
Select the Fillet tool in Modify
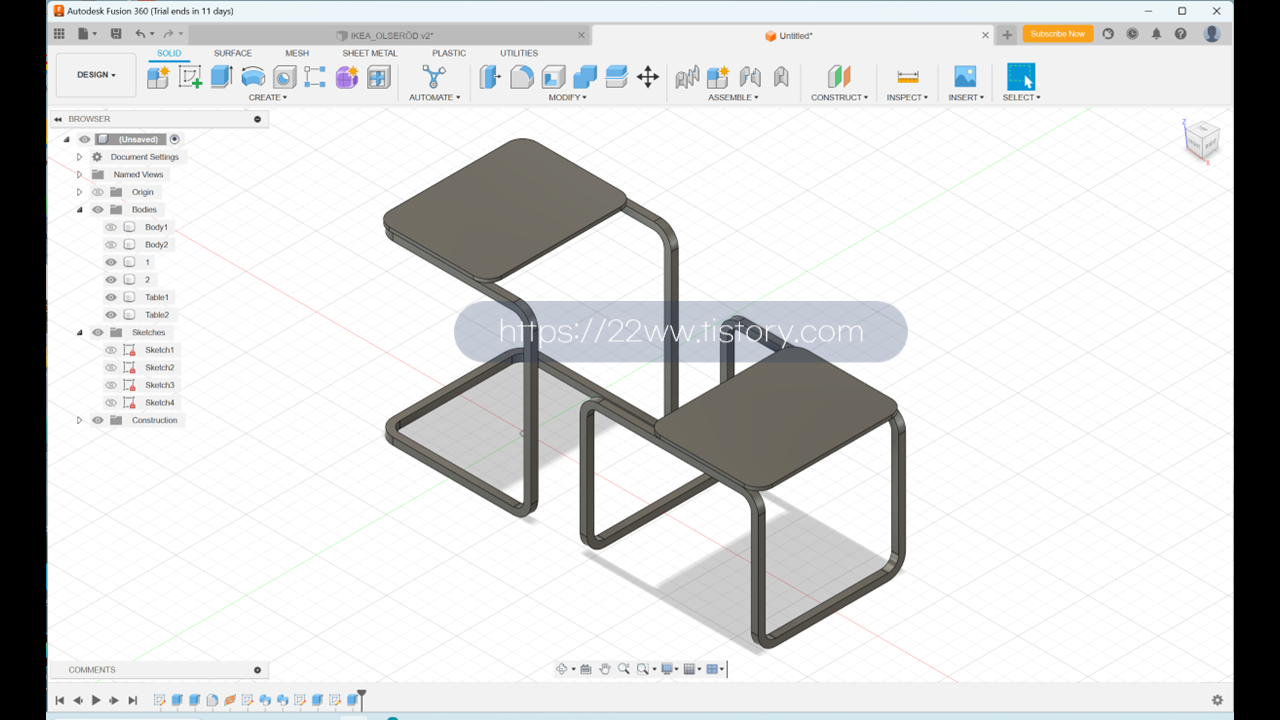tap(522, 77)
